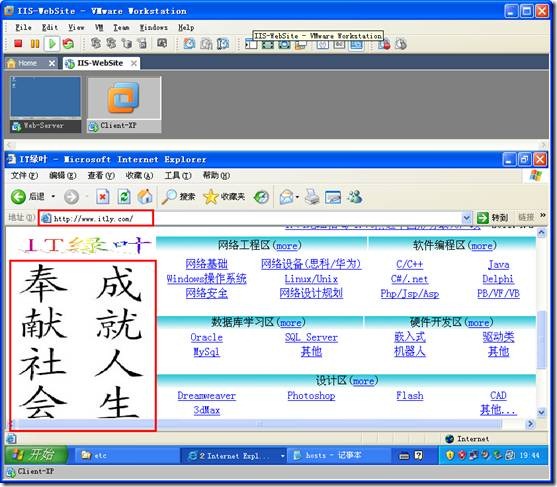The height and width of the screenshot is (487, 557).
Task: Click the IE Messenger people icon
Action: pyautogui.click(x=355, y=196)
